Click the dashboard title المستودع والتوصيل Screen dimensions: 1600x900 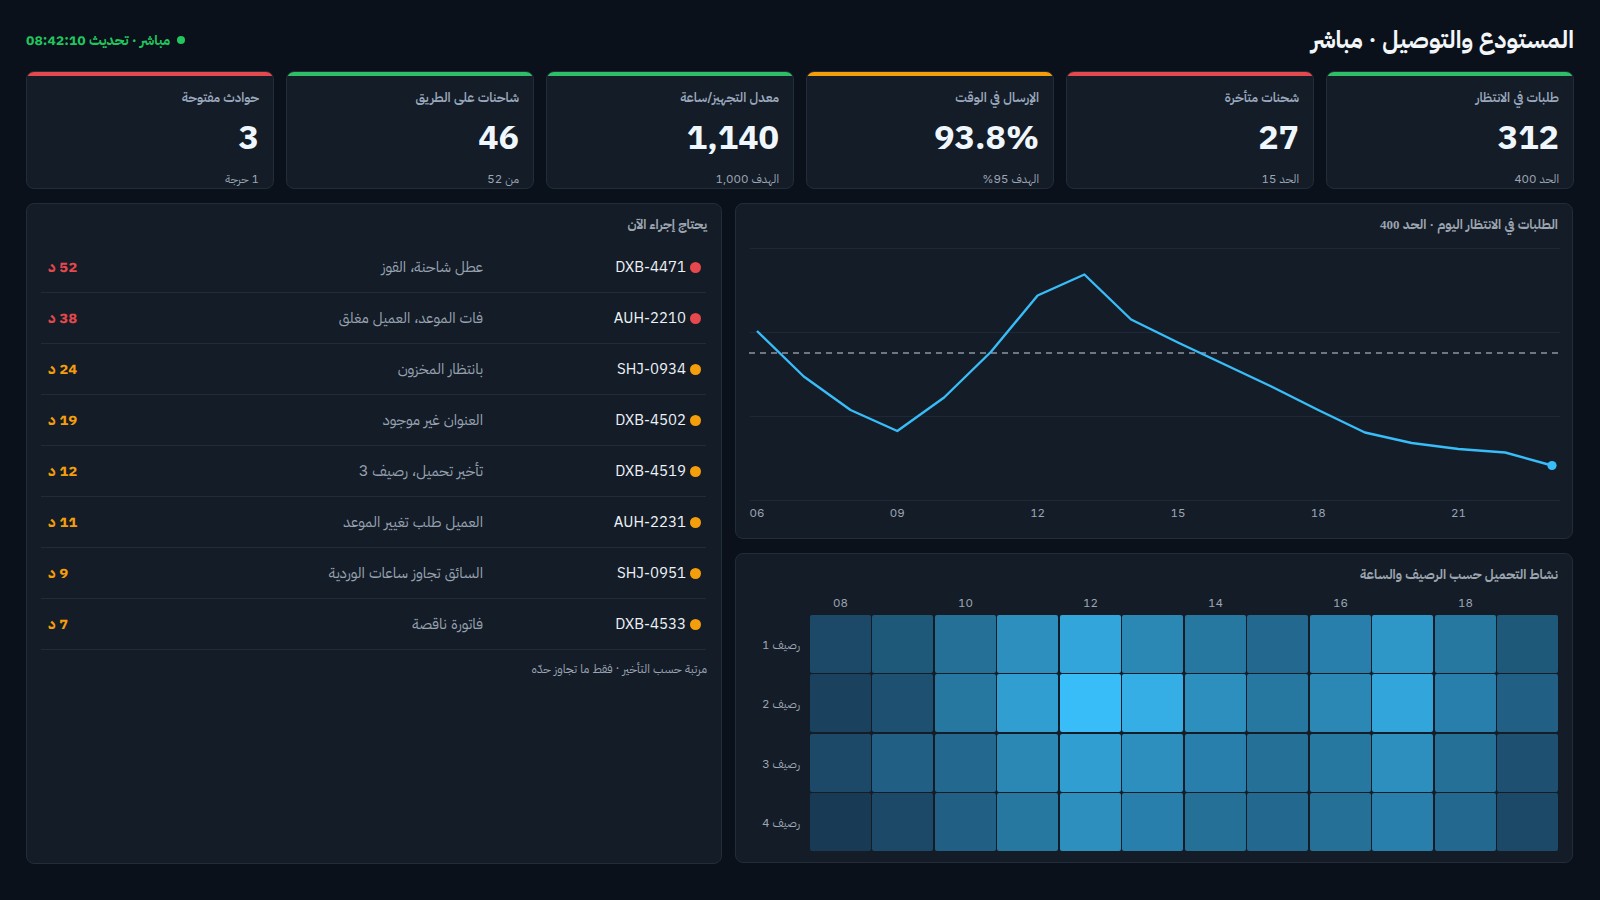[1478, 40]
